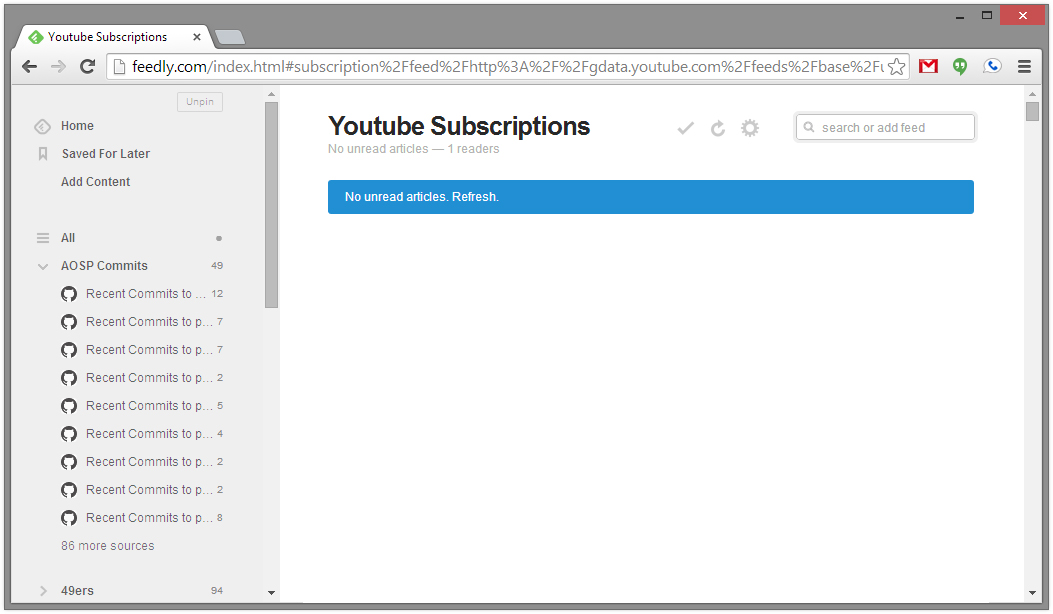Select the Youtube Subscriptions browser tab
The height and width of the screenshot is (614, 1053).
(x=110, y=37)
